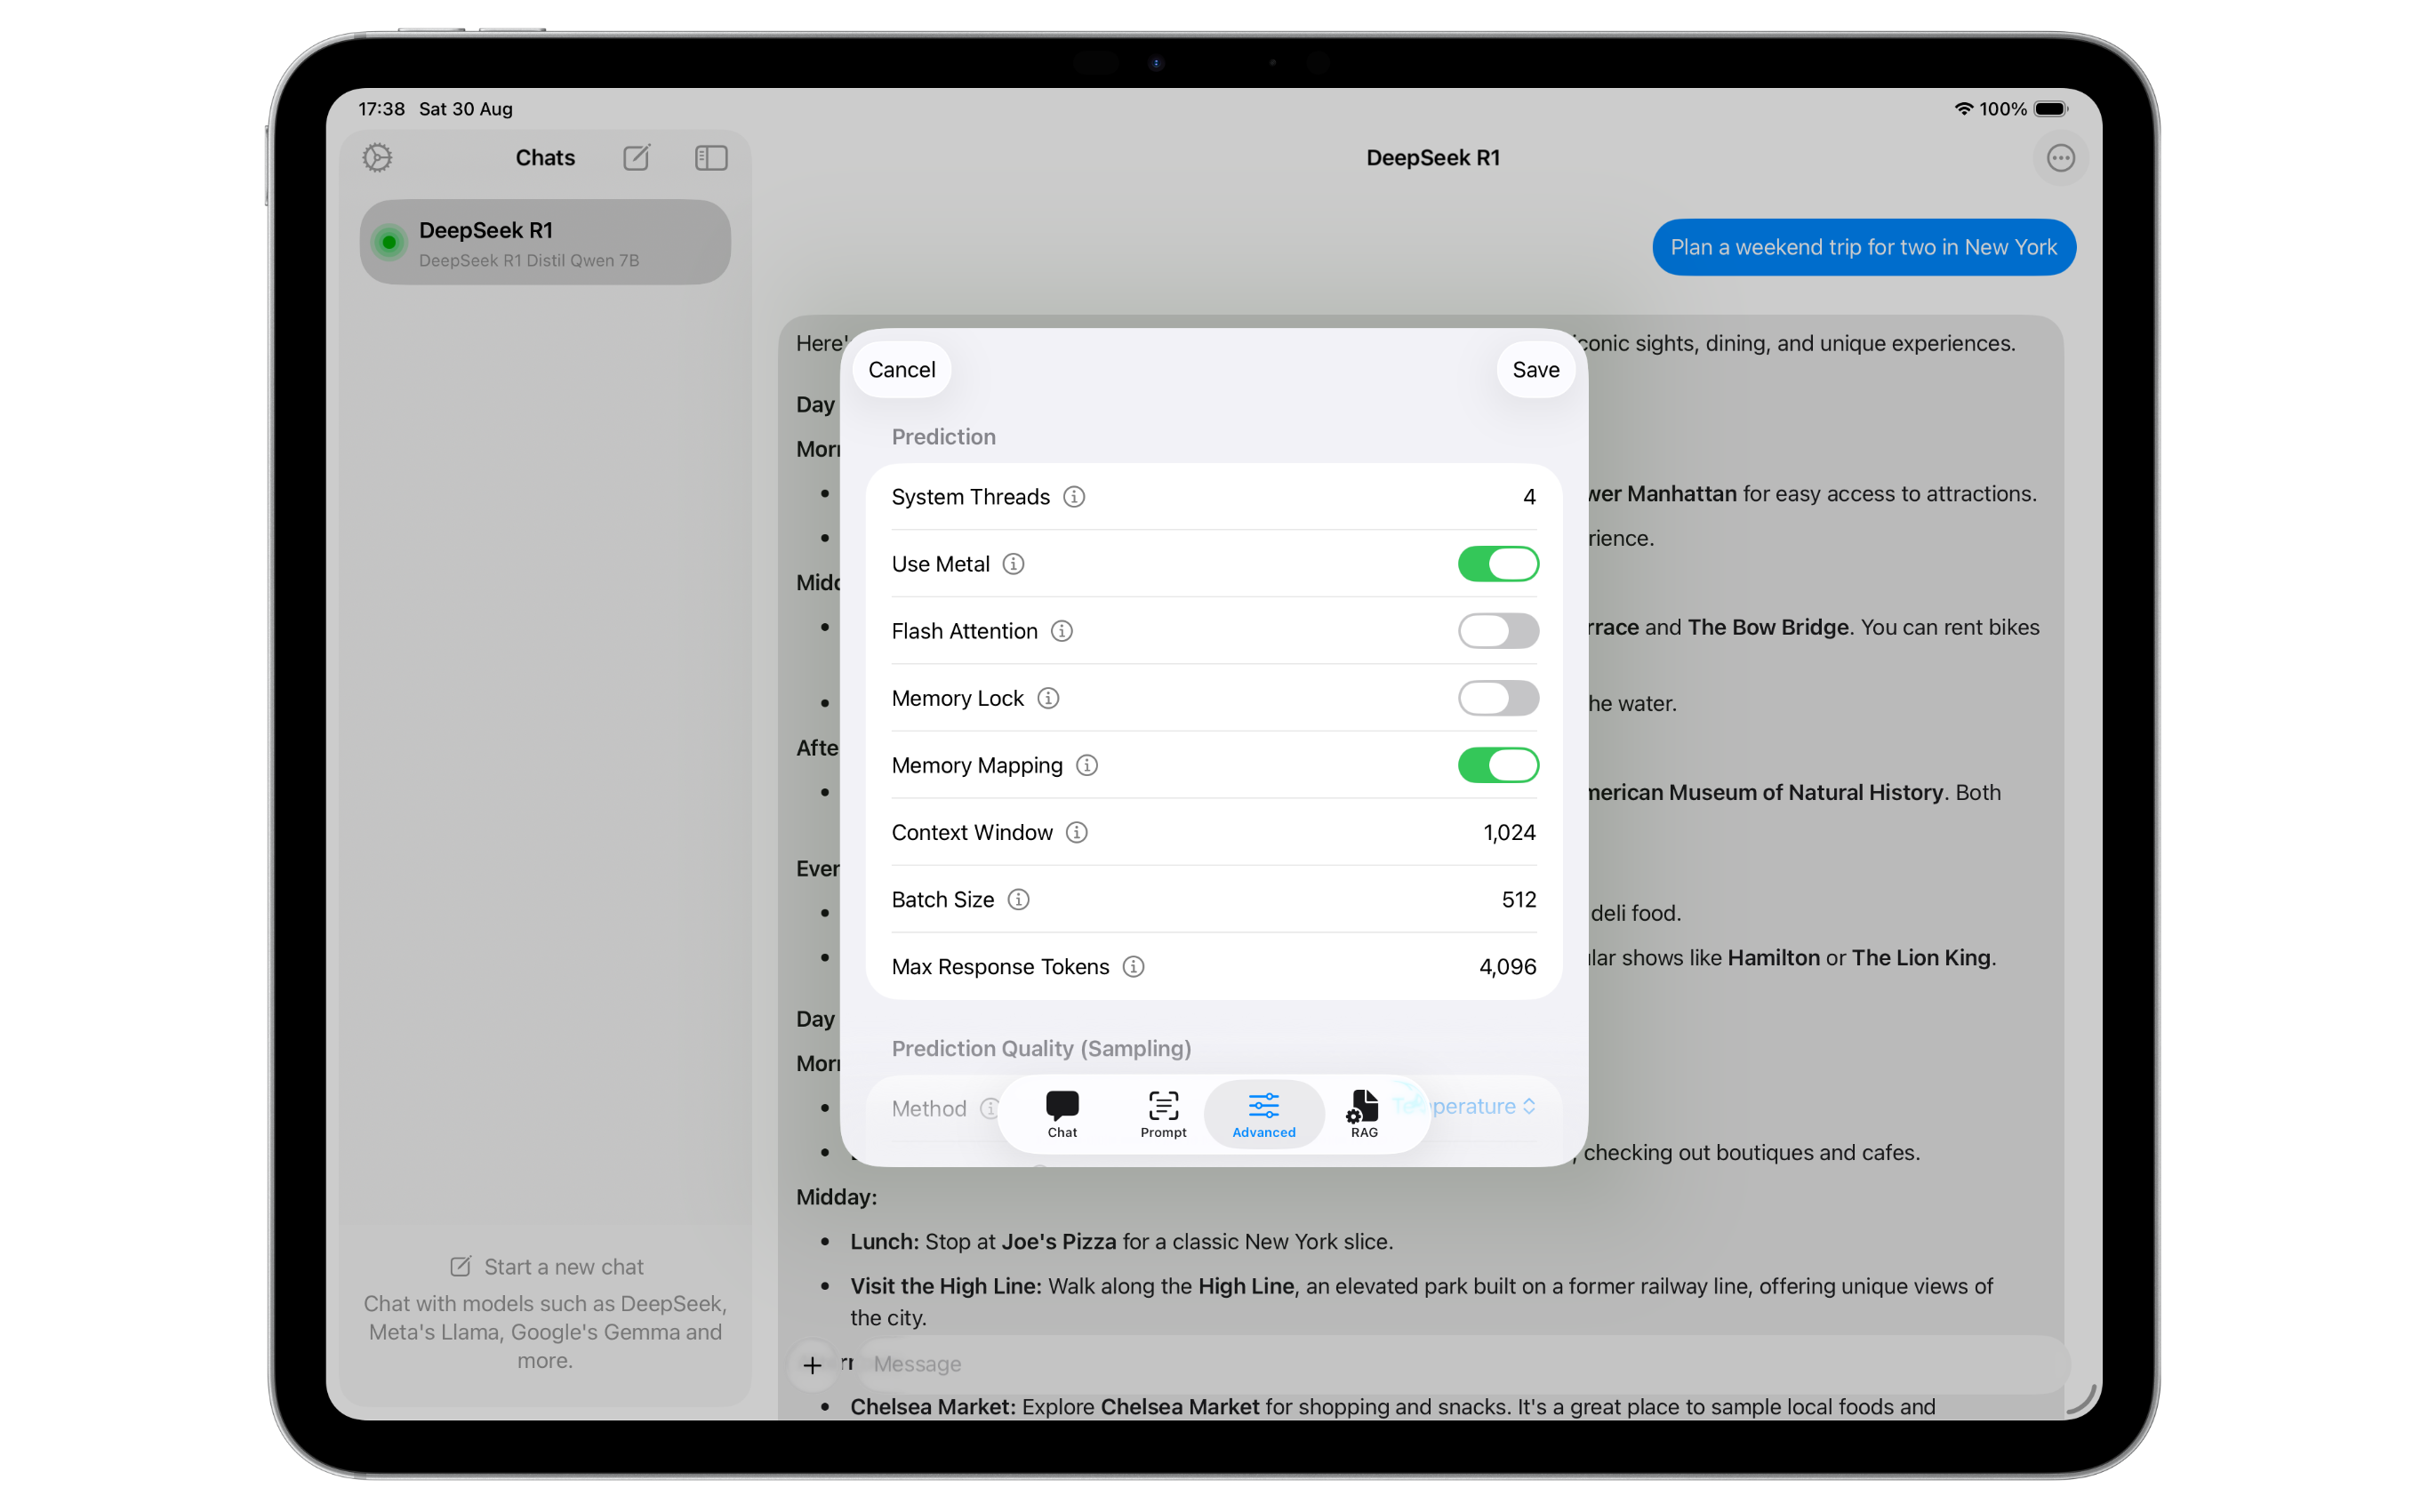Image resolution: width=2429 pixels, height=1512 pixels.
Task: Show info for Max Response Tokens
Action: point(1133,967)
